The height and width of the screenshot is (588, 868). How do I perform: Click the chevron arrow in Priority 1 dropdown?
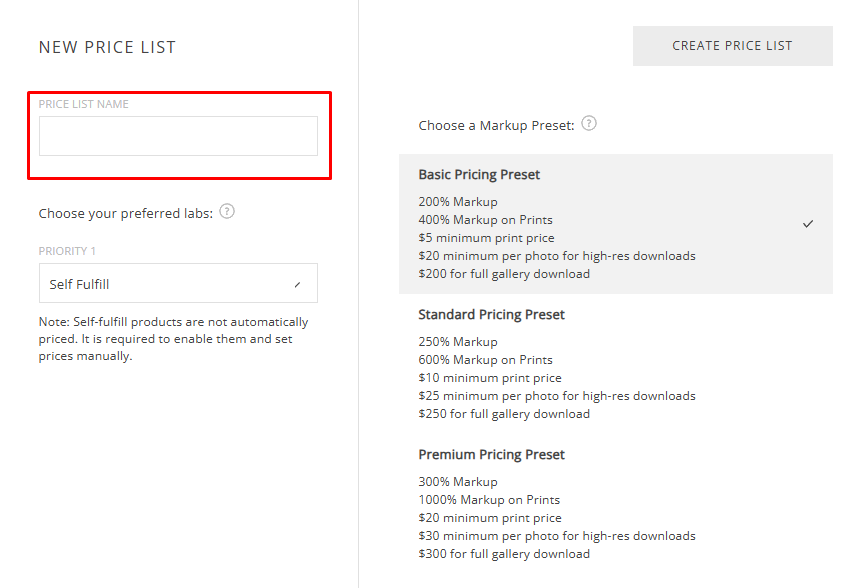(x=297, y=285)
